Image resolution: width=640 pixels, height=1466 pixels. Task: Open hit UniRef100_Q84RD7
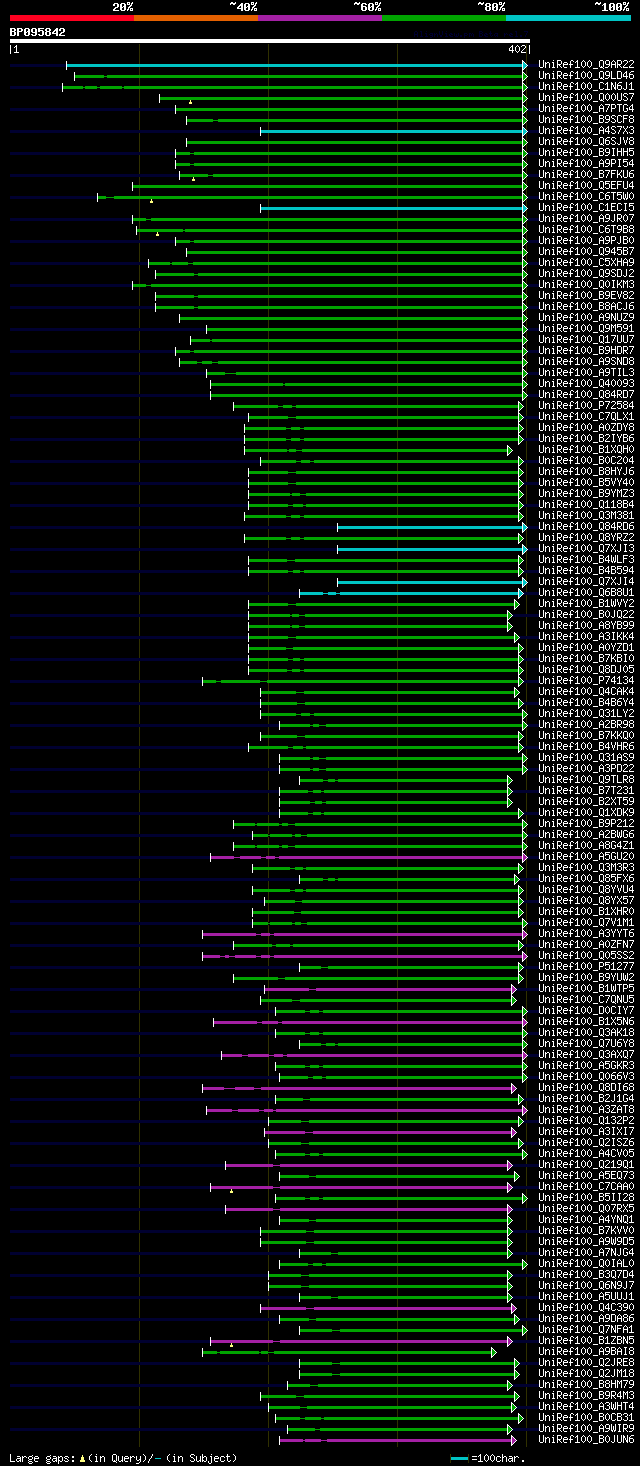[586, 394]
